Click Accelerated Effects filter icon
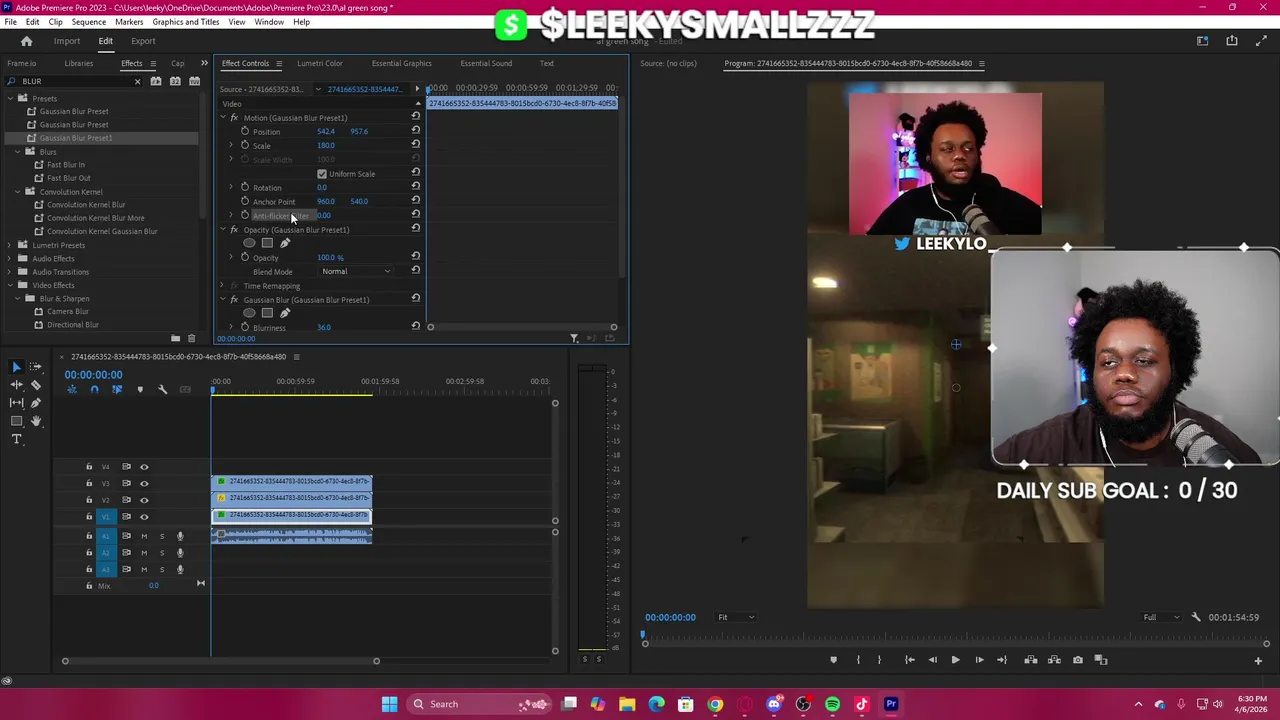 (x=156, y=81)
